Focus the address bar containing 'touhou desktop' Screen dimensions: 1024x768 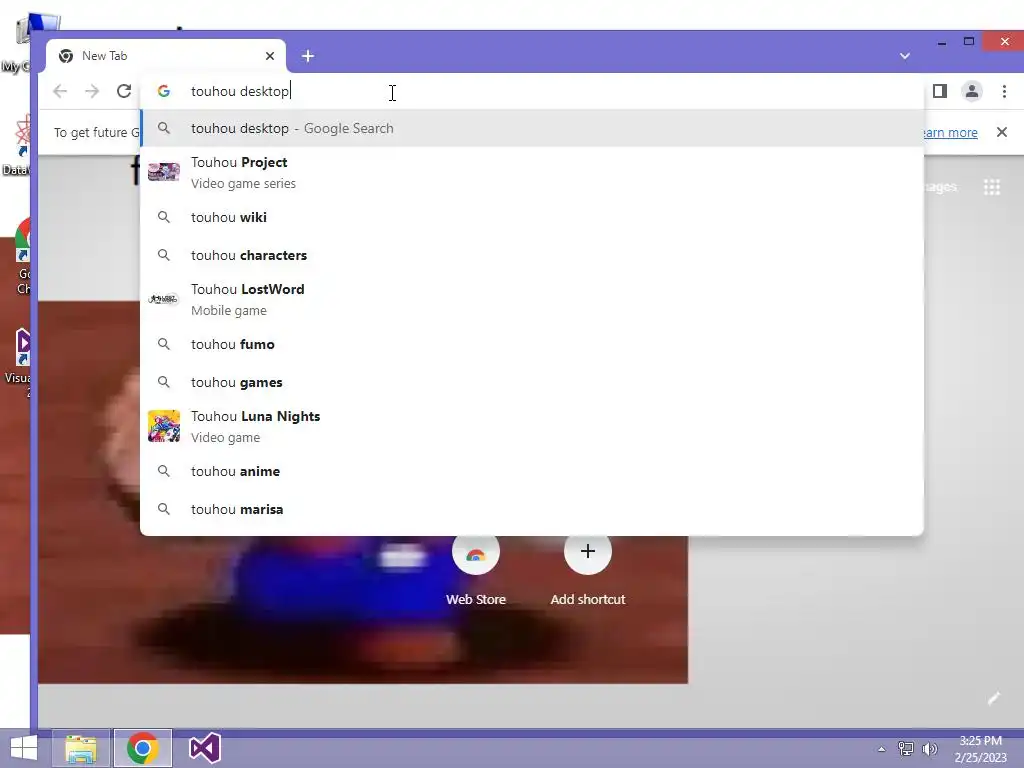click(x=532, y=91)
